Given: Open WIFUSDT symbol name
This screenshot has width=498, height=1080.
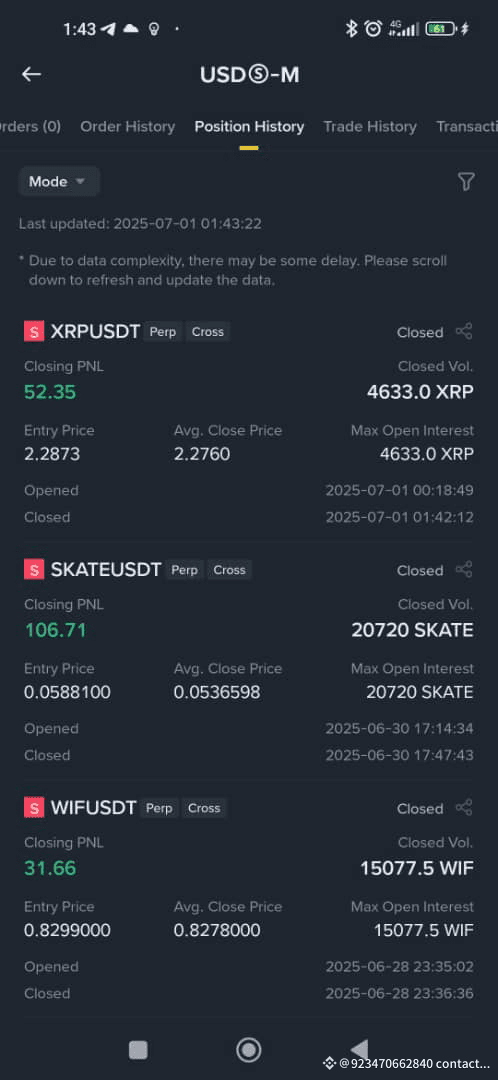Looking at the screenshot, I should pos(94,808).
